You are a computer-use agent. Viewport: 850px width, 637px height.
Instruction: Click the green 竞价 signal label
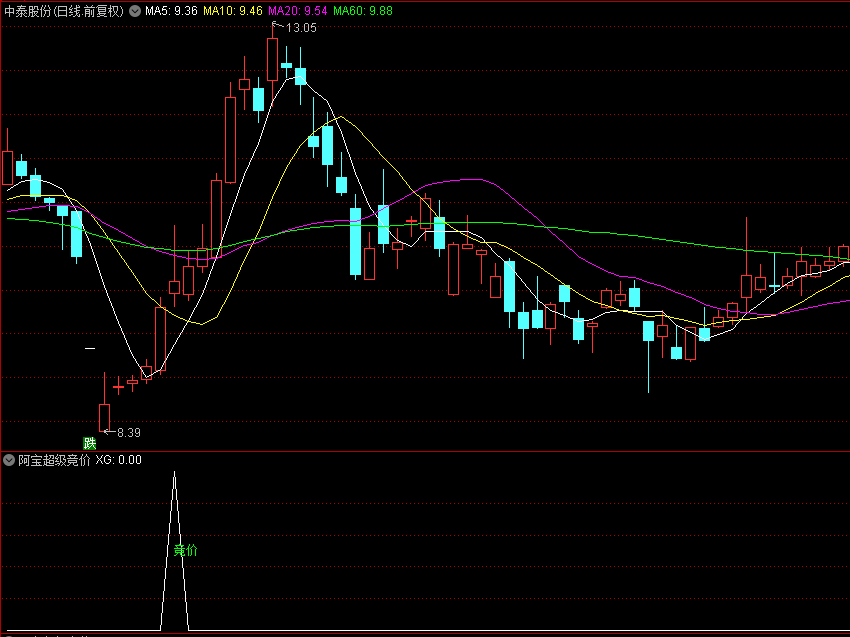[x=185, y=551]
